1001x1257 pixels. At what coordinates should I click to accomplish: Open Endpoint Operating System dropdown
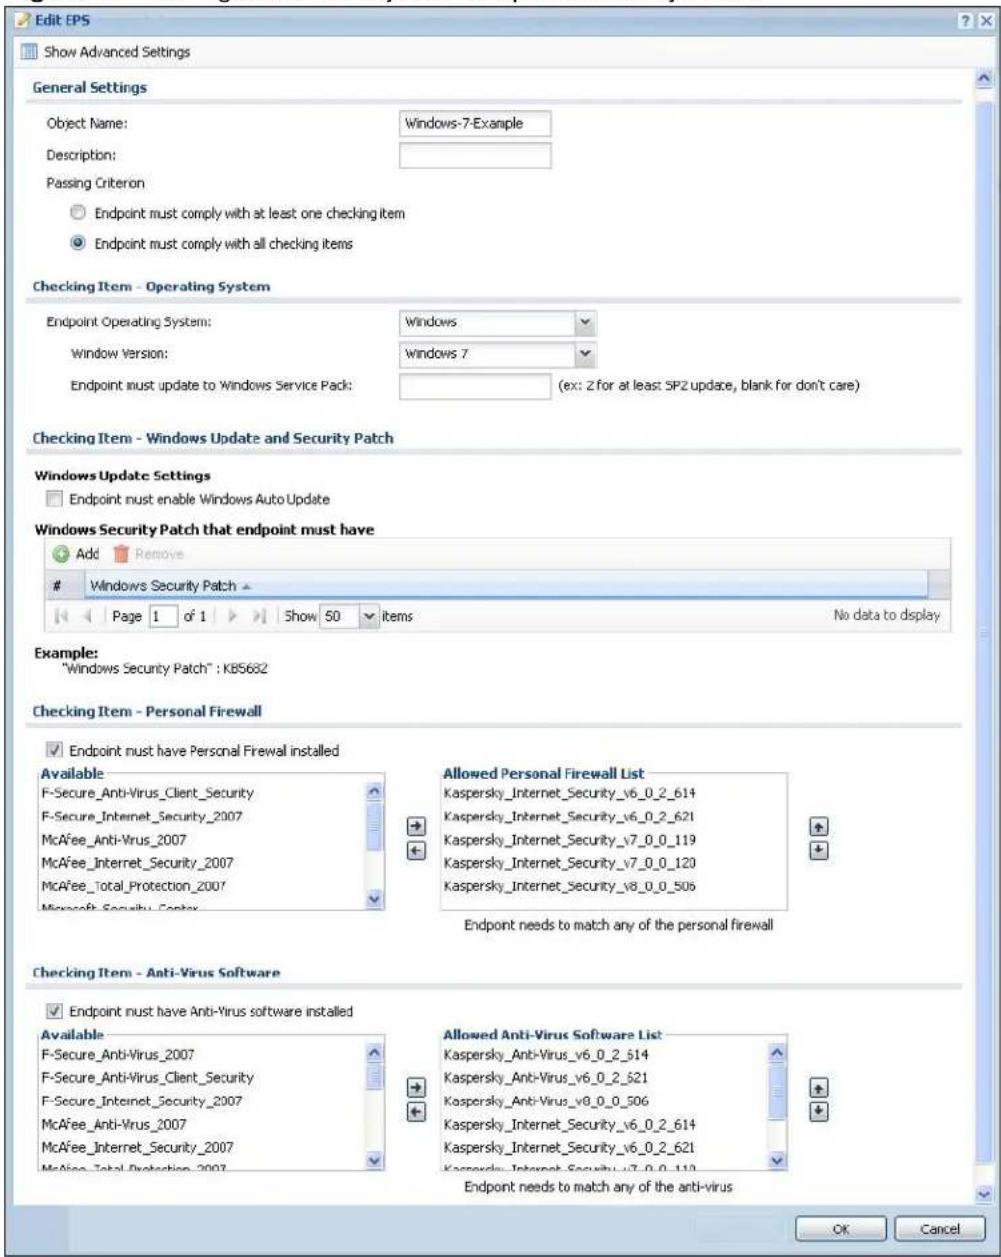(x=587, y=323)
